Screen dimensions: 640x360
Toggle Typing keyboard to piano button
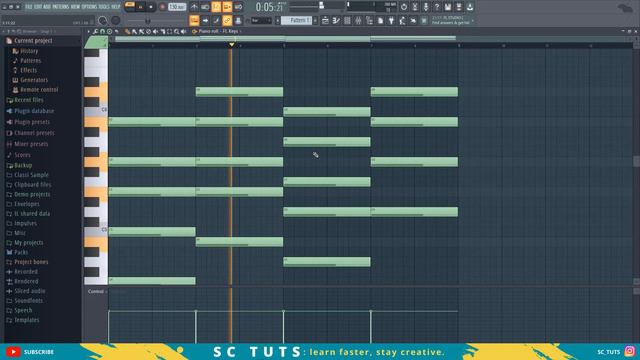click(194, 20)
